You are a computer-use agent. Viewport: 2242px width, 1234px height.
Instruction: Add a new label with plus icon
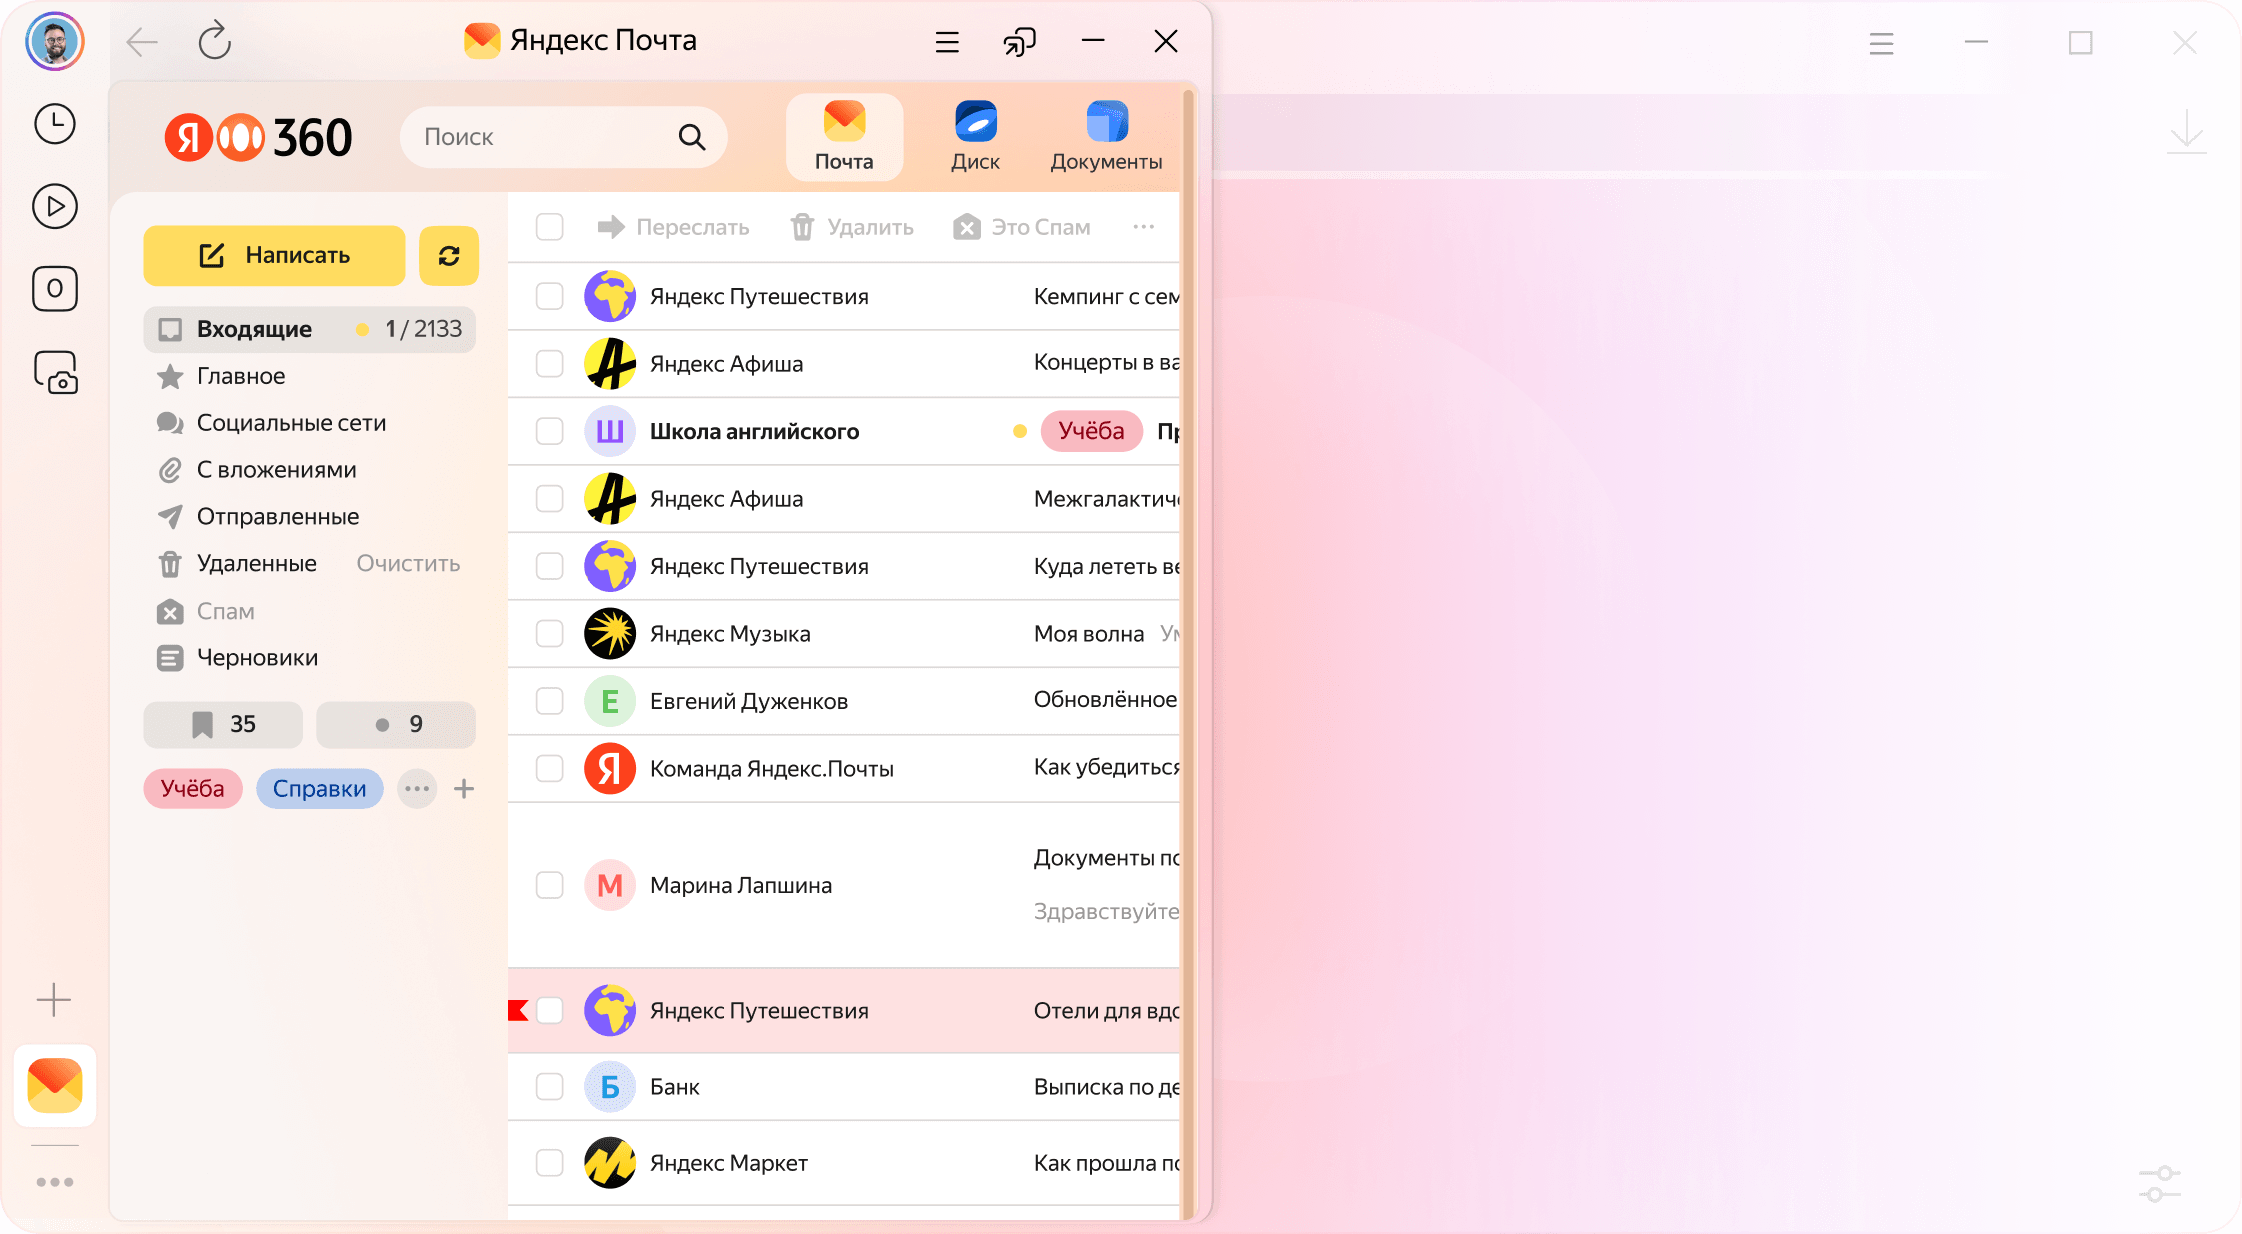pyautogui.click(x=464, y=789)
